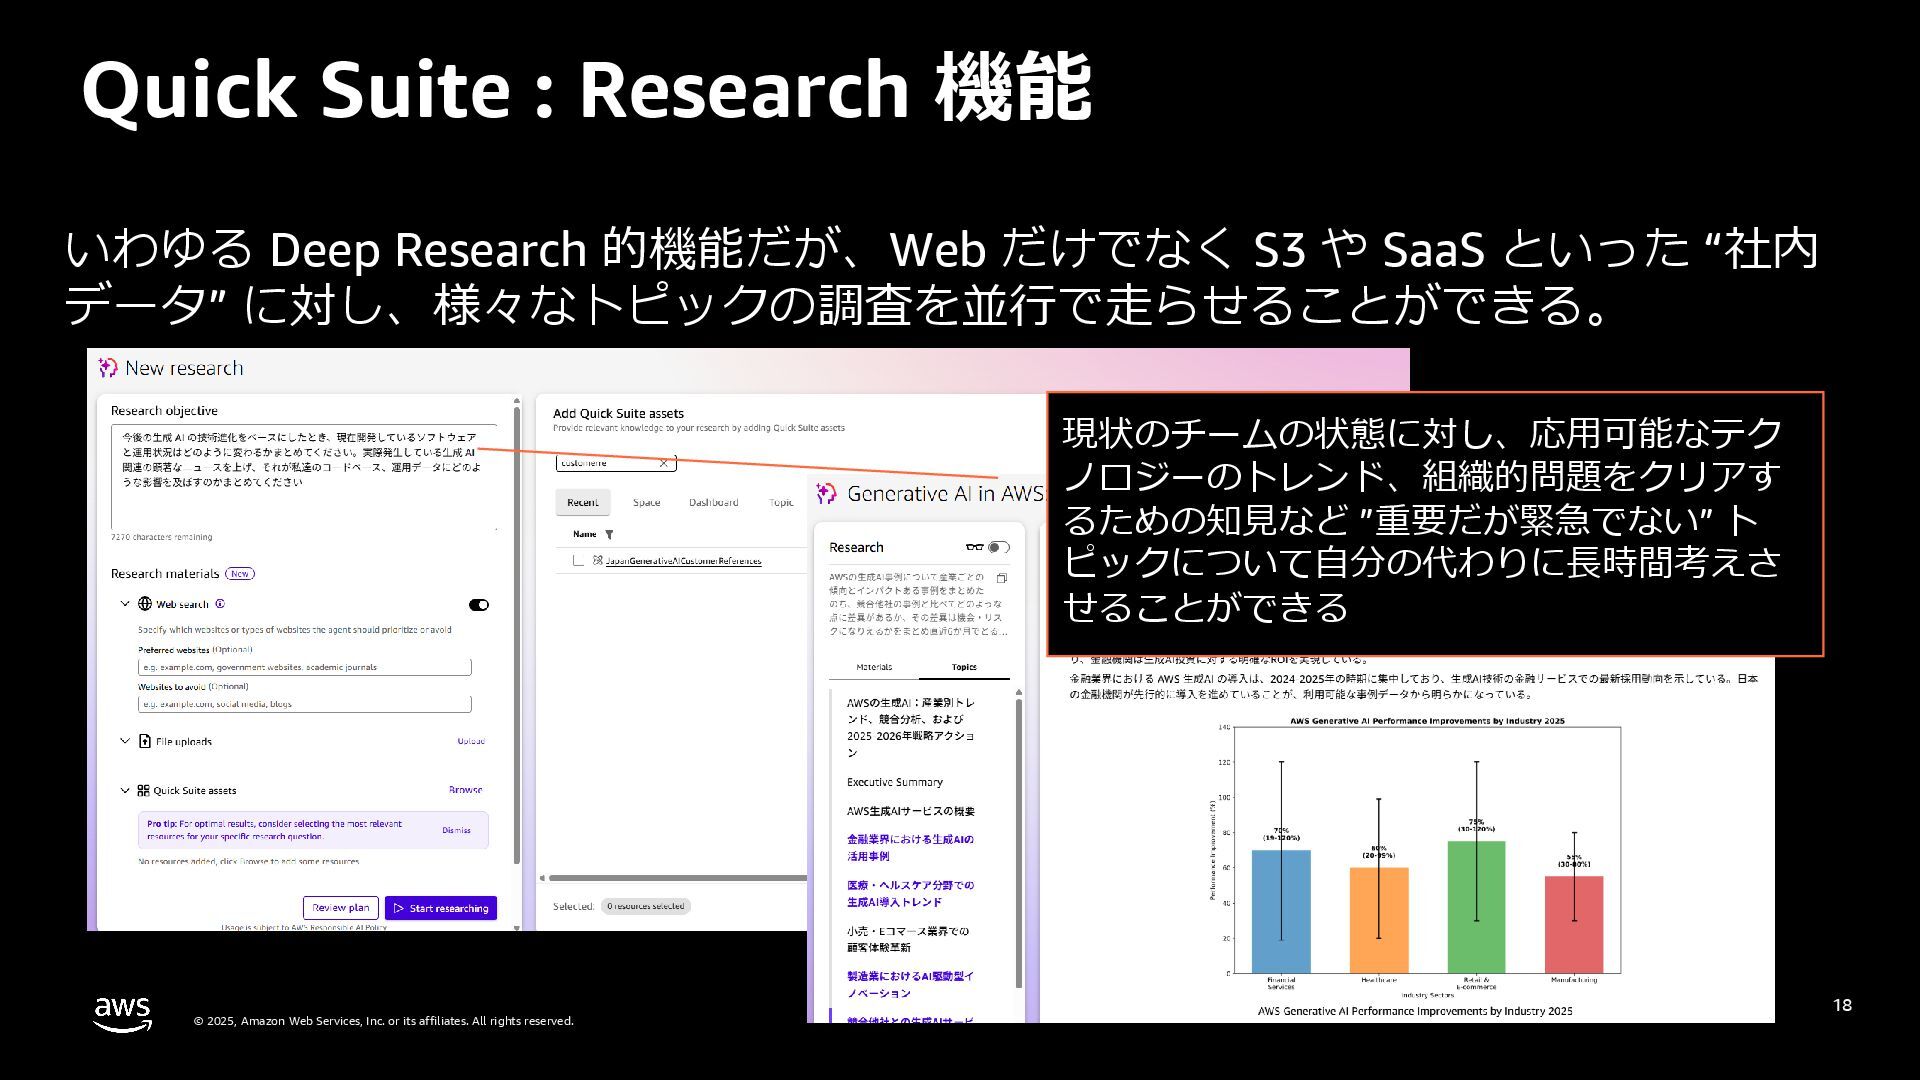The width and height of the screenshot is (1920, 1080).
Task: Click the Web search globe icon
Action: coord(145,604)
